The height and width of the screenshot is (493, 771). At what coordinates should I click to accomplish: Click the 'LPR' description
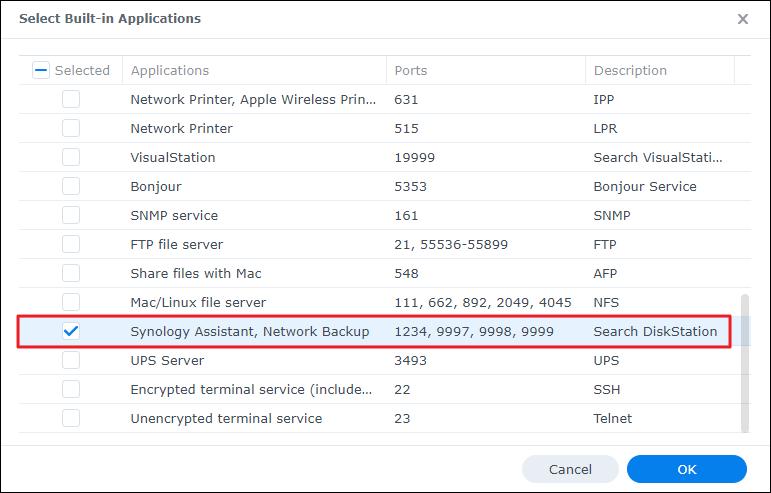605,129
